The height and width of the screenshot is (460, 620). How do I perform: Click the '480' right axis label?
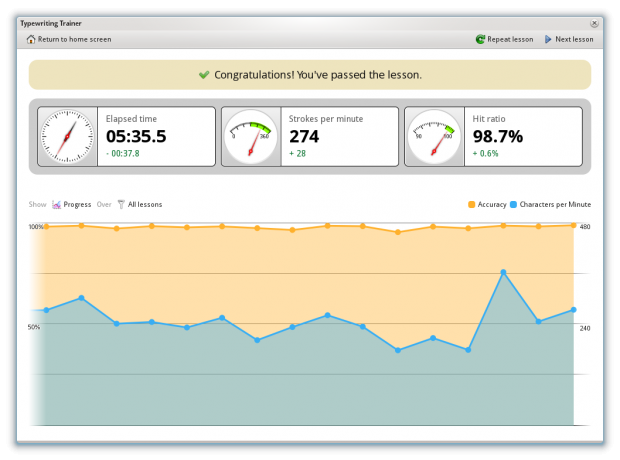point(585,227)
